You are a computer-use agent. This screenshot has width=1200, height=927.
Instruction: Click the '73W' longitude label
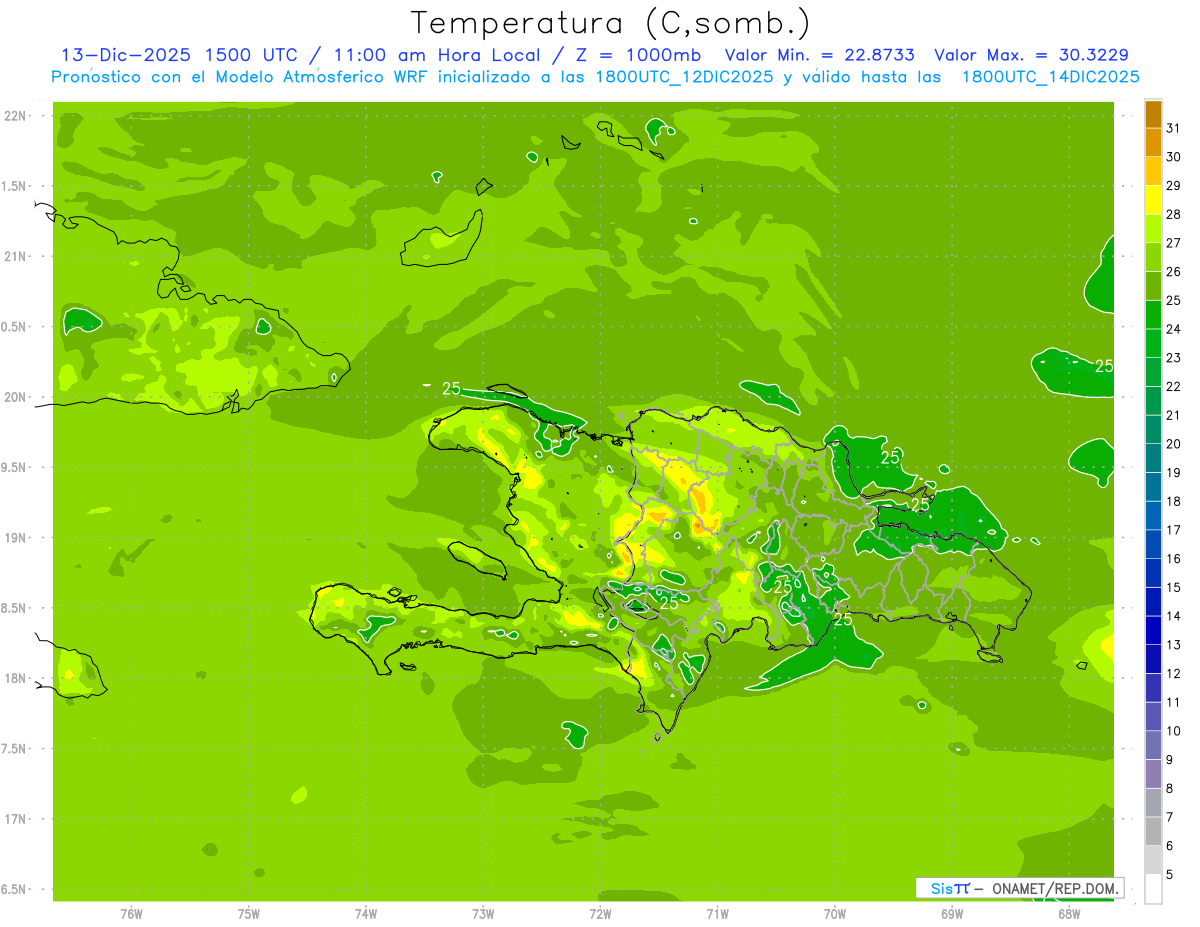pos(483,914)
